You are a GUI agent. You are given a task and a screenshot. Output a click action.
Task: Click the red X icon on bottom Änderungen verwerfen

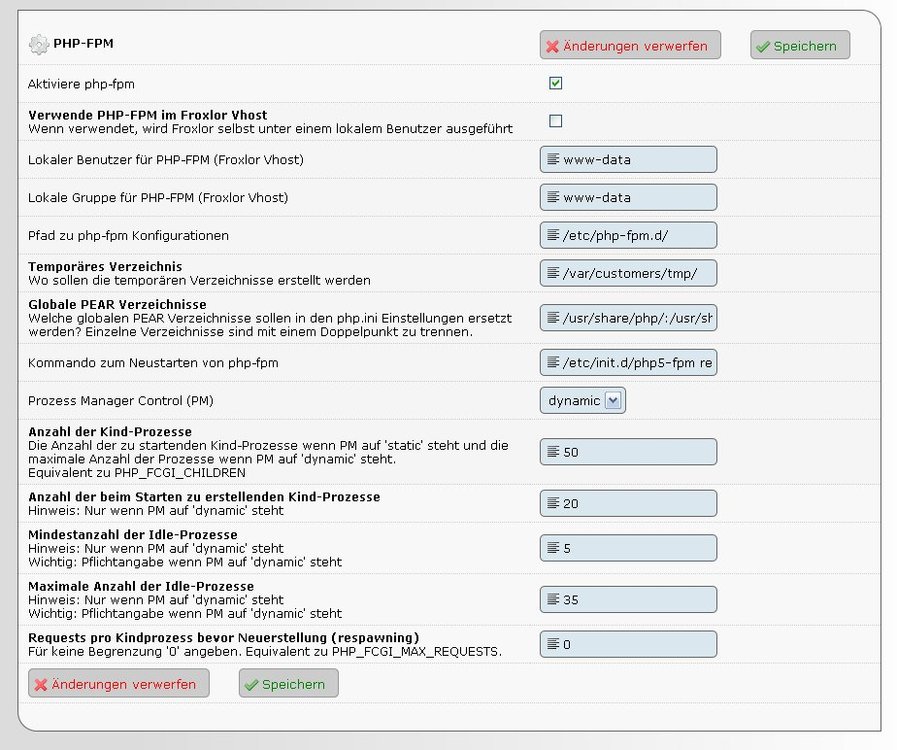pos(40,684)
